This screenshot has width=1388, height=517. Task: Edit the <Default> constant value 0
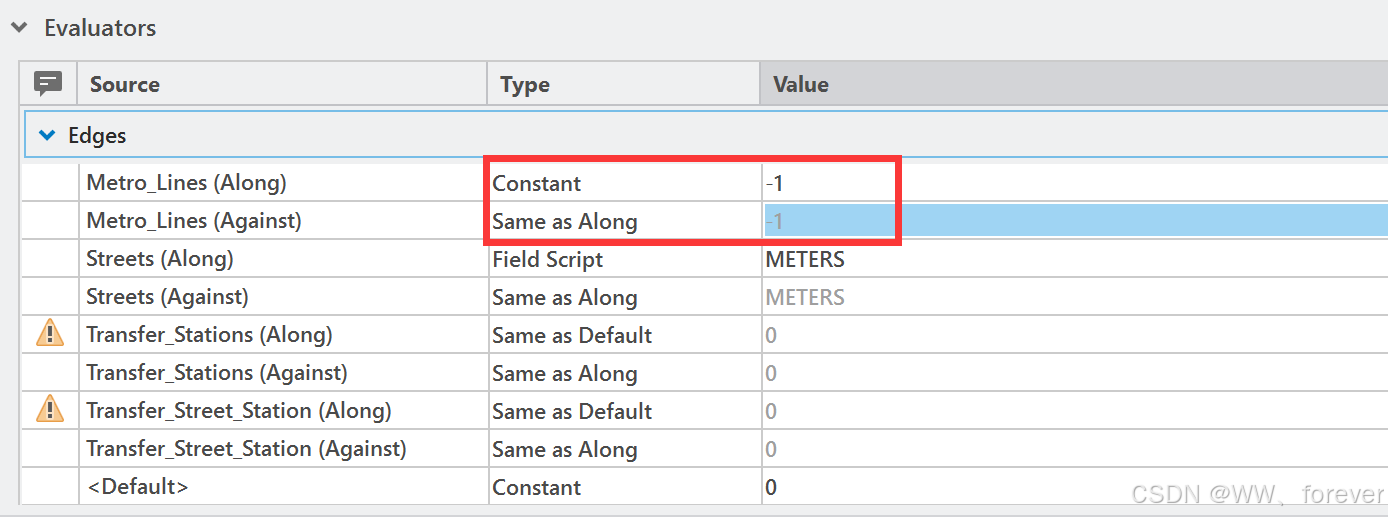(x=1075, y=487)
